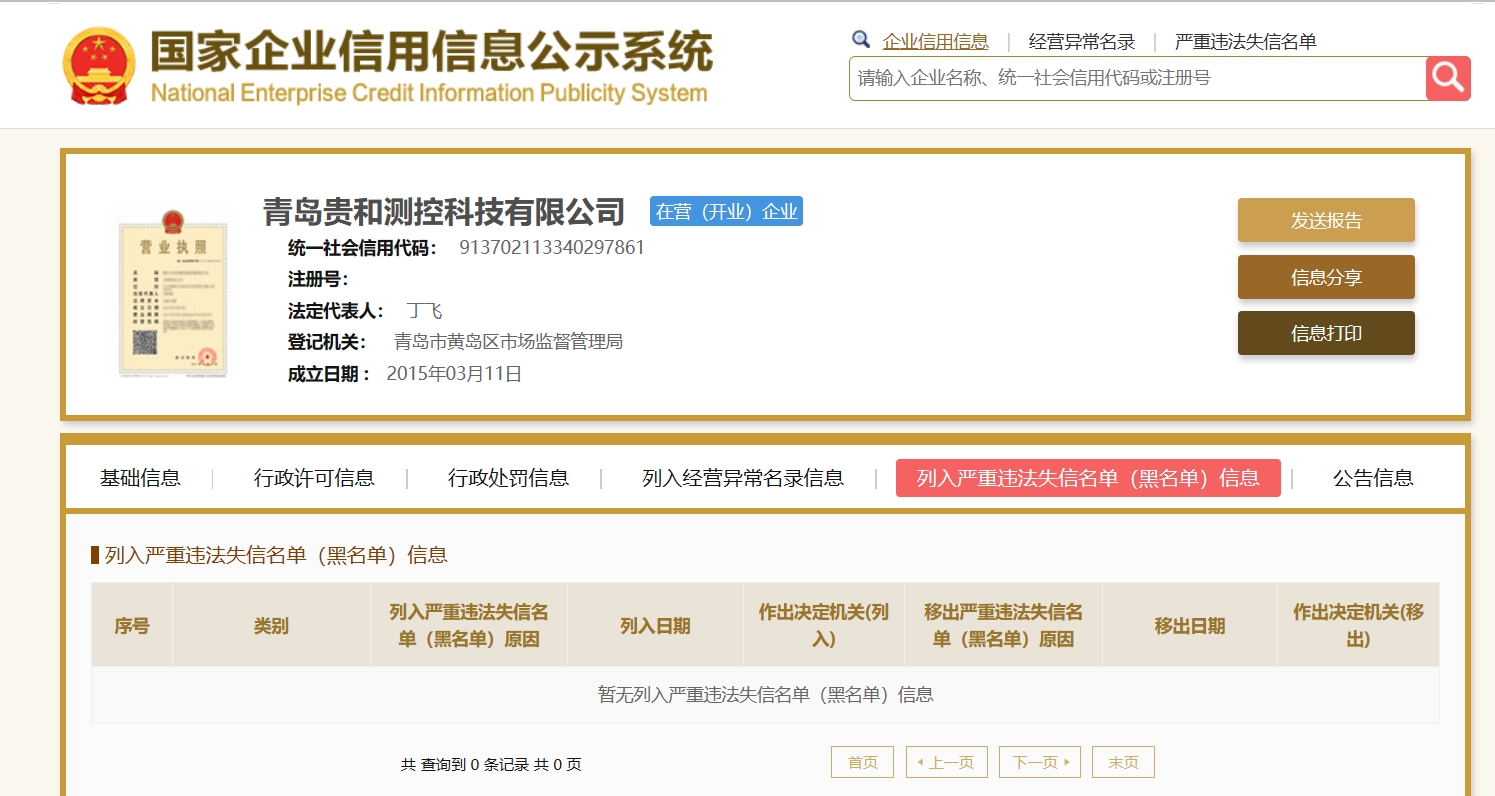Open the 列入经营异常名录信息 tab
The width and height of the screenshot is (1495, 796).
pos(743,478)
